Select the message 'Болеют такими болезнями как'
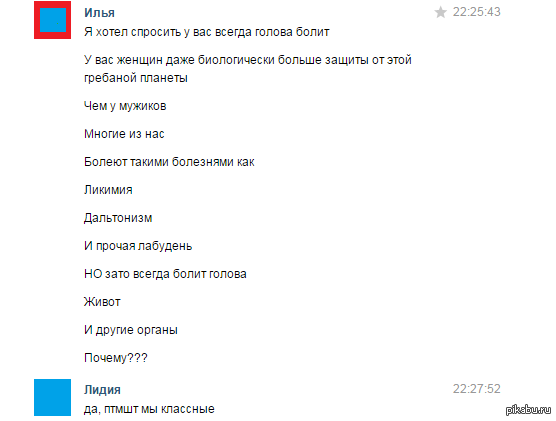Viewport: 556px width, 421px height. click(x=169, y=162)
